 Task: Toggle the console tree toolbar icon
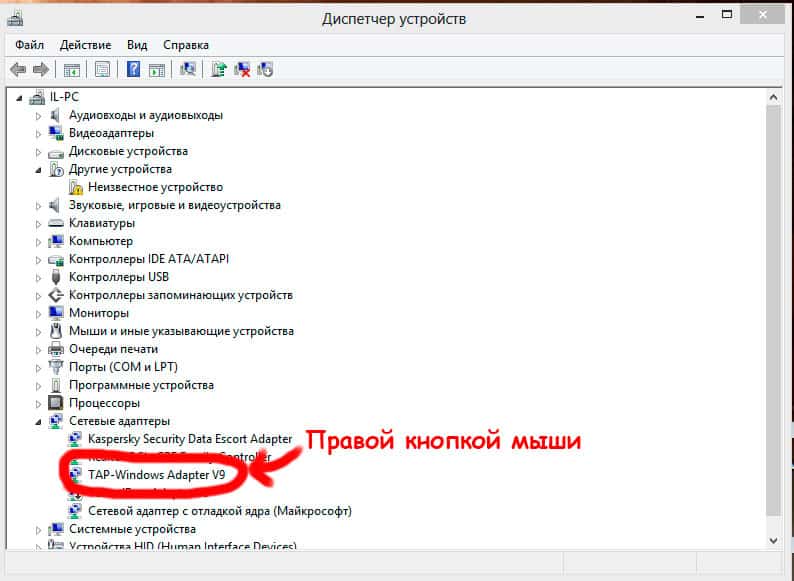pos(71,69)
